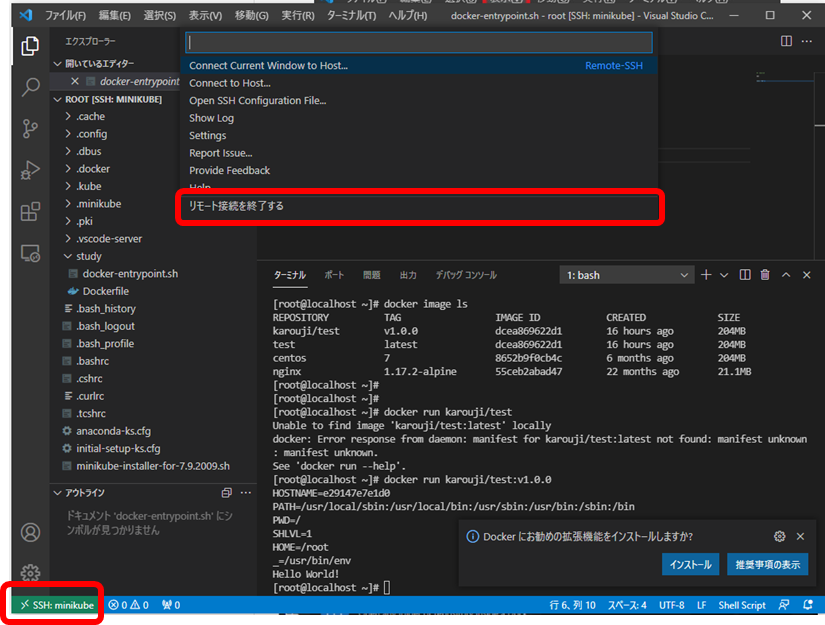825x625 pixels.
Task: Close docker-entrypoint.sh in open editors
Action: 75,81
